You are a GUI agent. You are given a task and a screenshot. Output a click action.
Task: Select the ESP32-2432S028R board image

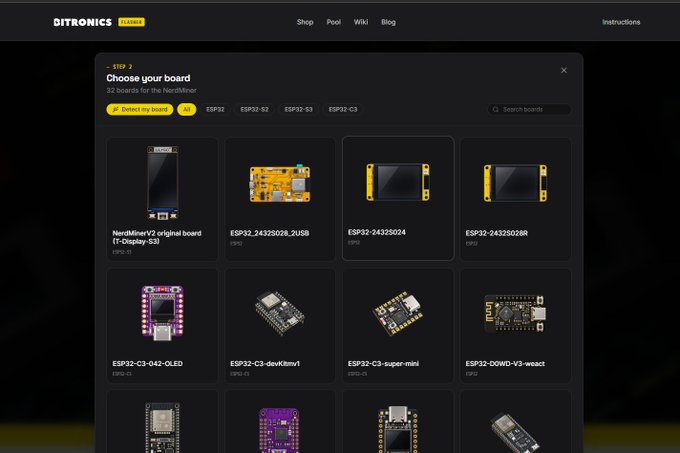(515, 183)
